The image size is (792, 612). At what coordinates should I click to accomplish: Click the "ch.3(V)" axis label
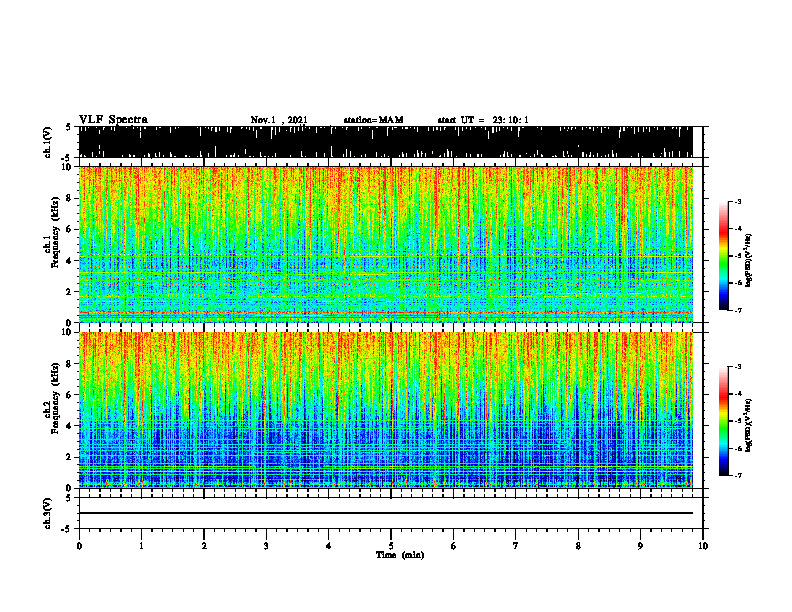[48, 513]
